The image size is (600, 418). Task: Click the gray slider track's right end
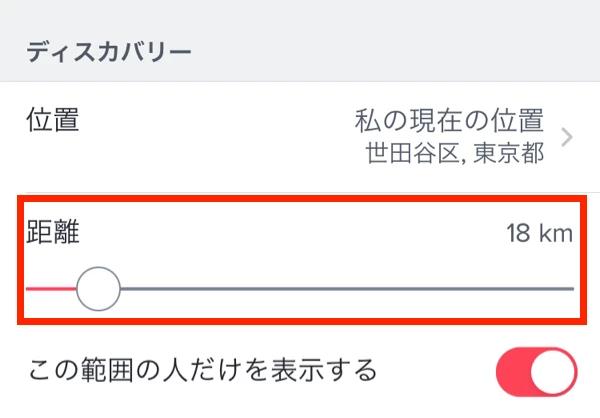click(x=568, y=289)
